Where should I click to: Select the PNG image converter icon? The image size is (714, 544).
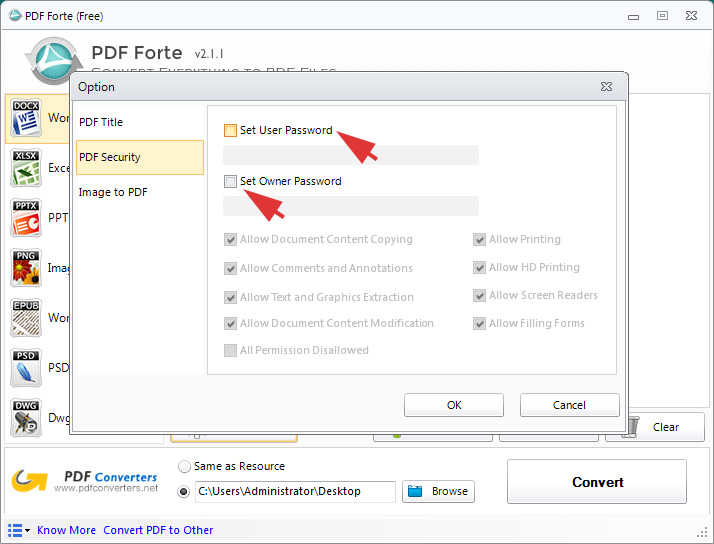pyautogui.click(x=26, y=268)
